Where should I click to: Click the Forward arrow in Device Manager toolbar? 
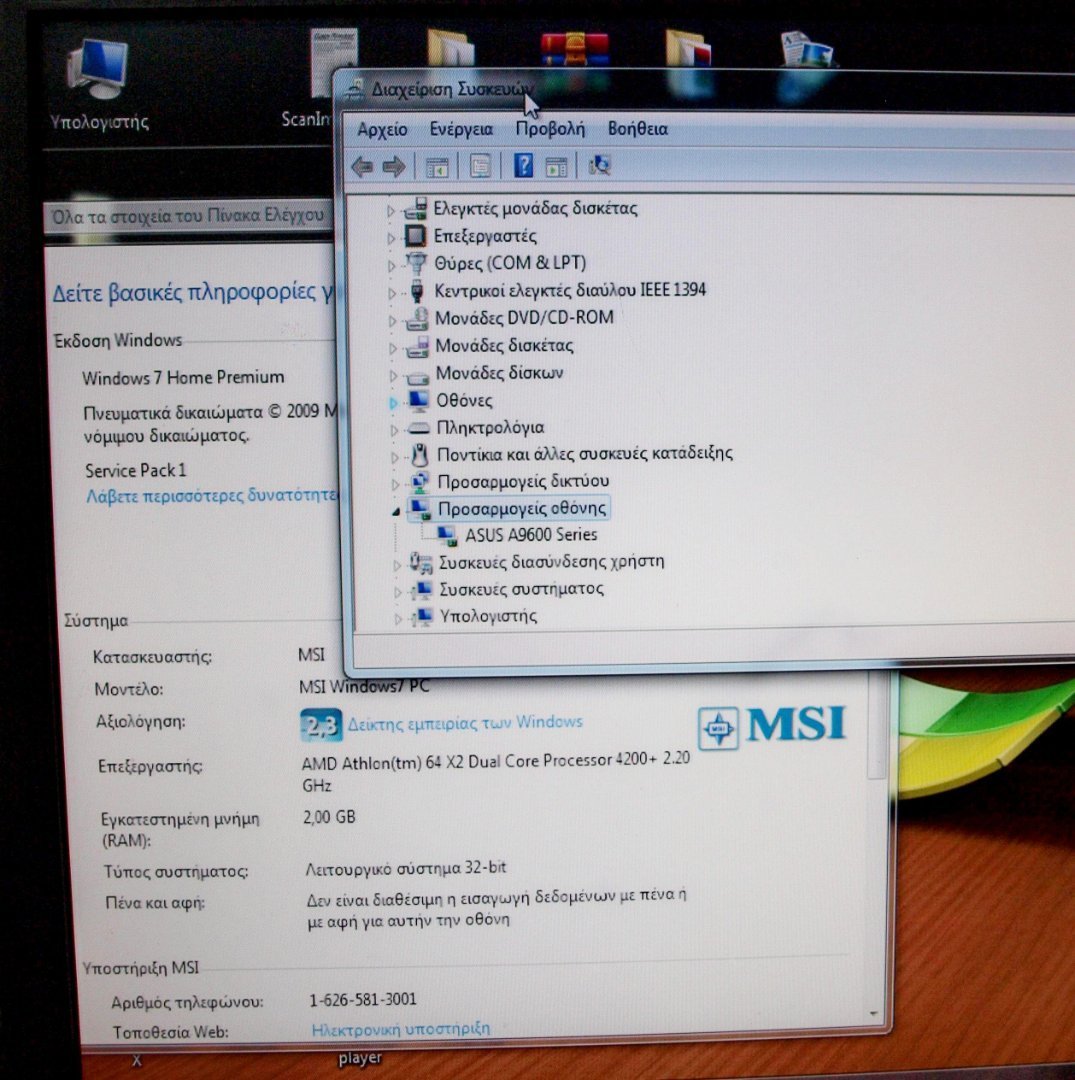click(x=394, y=166)
